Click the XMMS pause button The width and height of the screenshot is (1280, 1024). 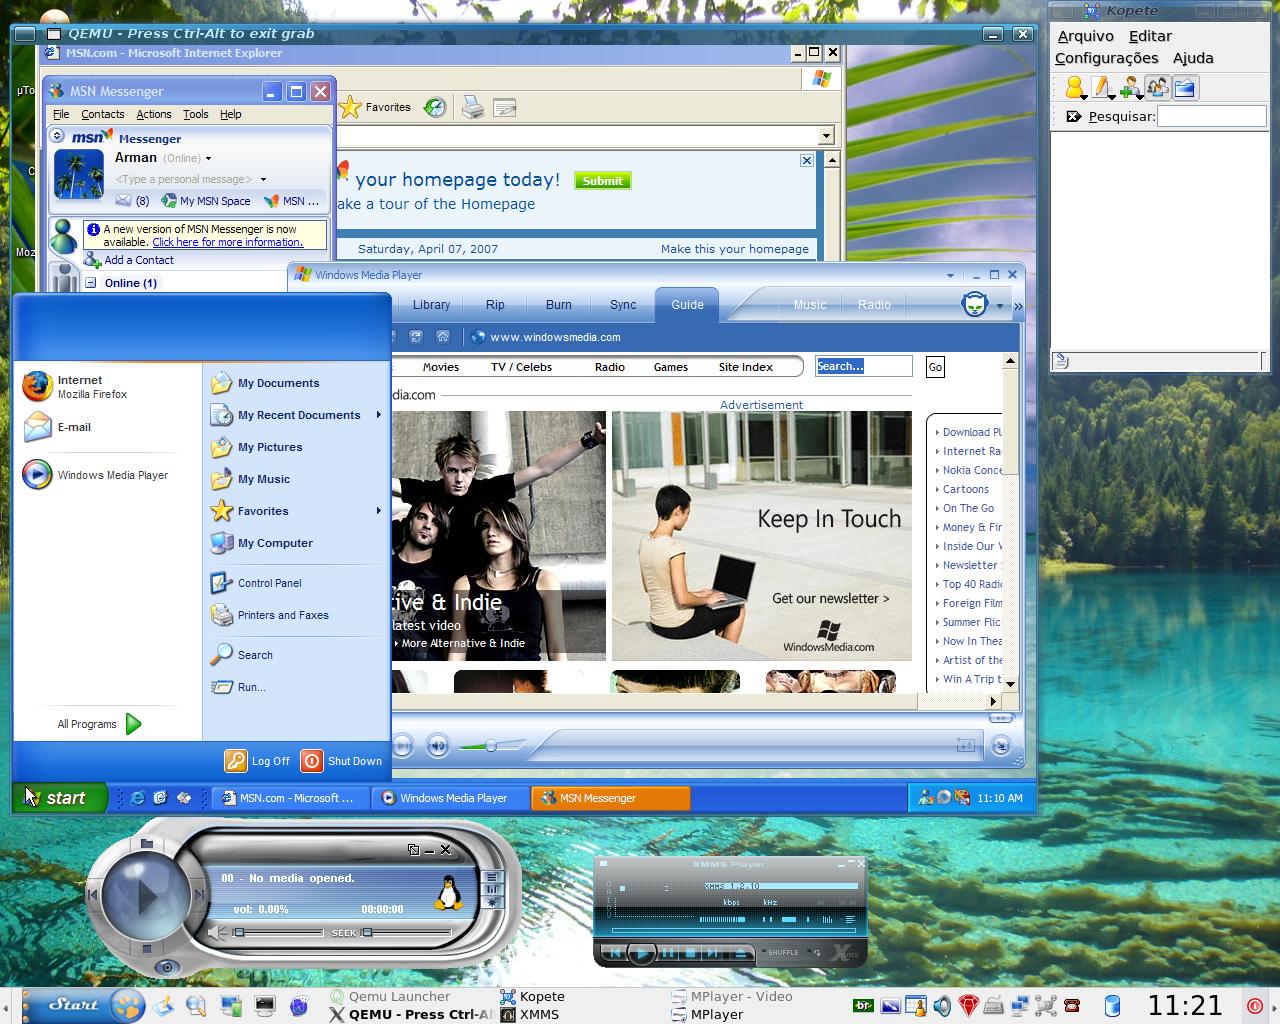(x=667, y=953)
